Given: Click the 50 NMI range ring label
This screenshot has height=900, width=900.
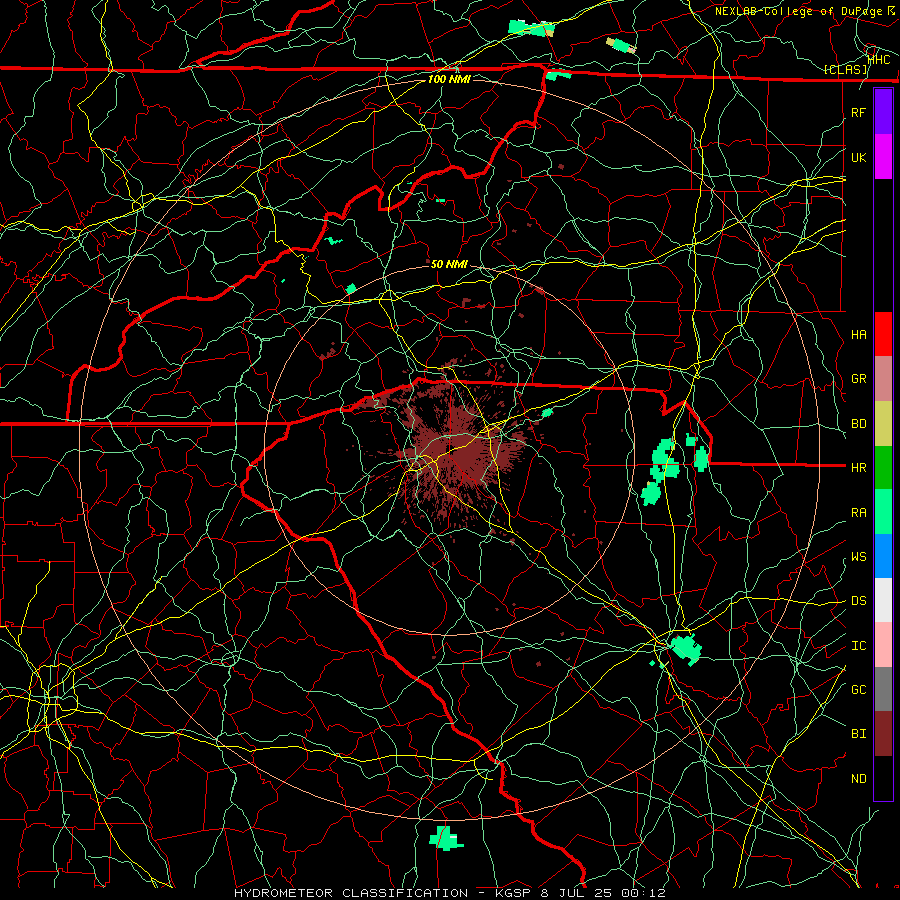Looking at the screenshot, I should pos(449,264).
